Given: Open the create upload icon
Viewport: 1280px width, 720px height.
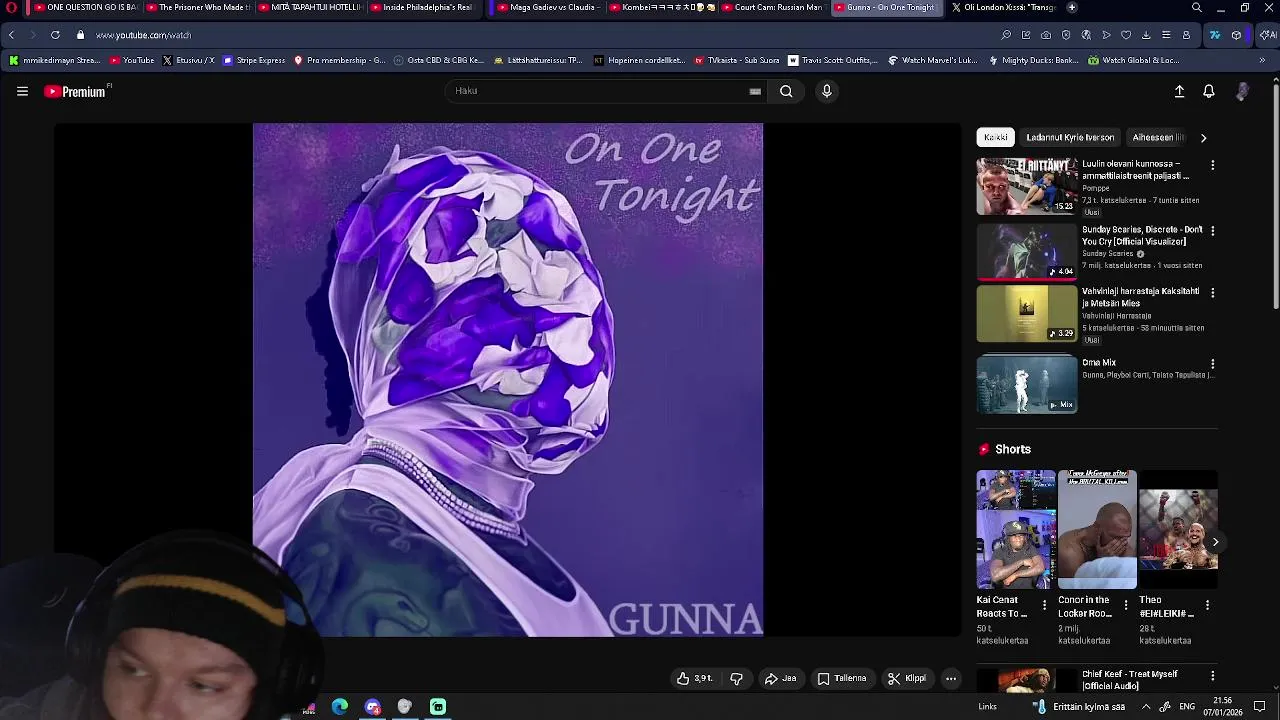Looking at the screenshot, I should (x=1179, y=91).
